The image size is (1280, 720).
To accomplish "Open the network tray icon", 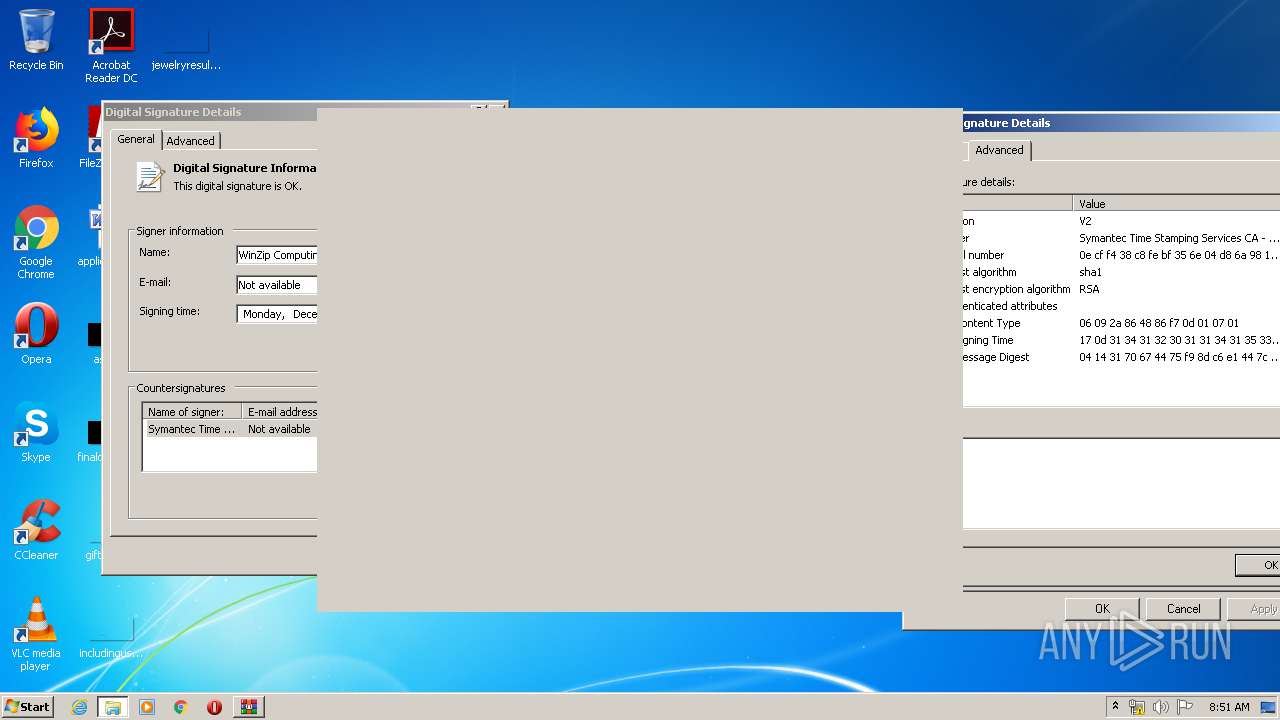I will [1137, 707].
